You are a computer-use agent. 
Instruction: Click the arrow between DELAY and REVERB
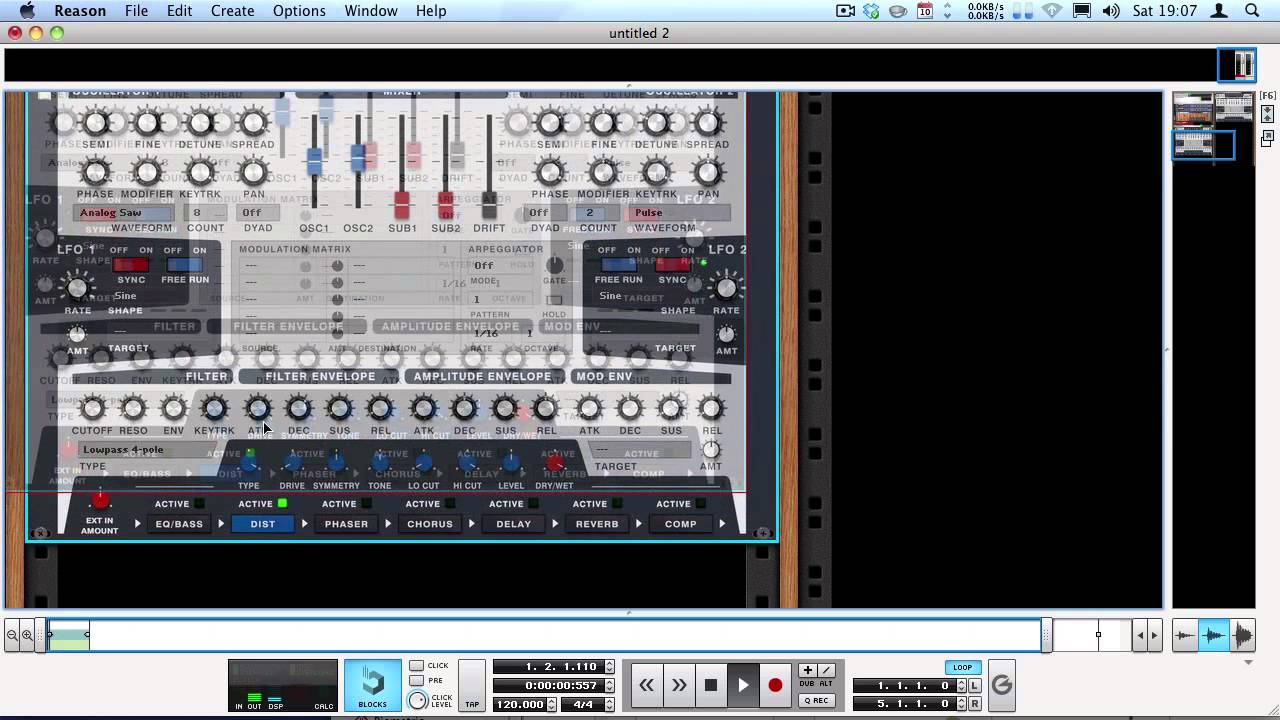555,524
